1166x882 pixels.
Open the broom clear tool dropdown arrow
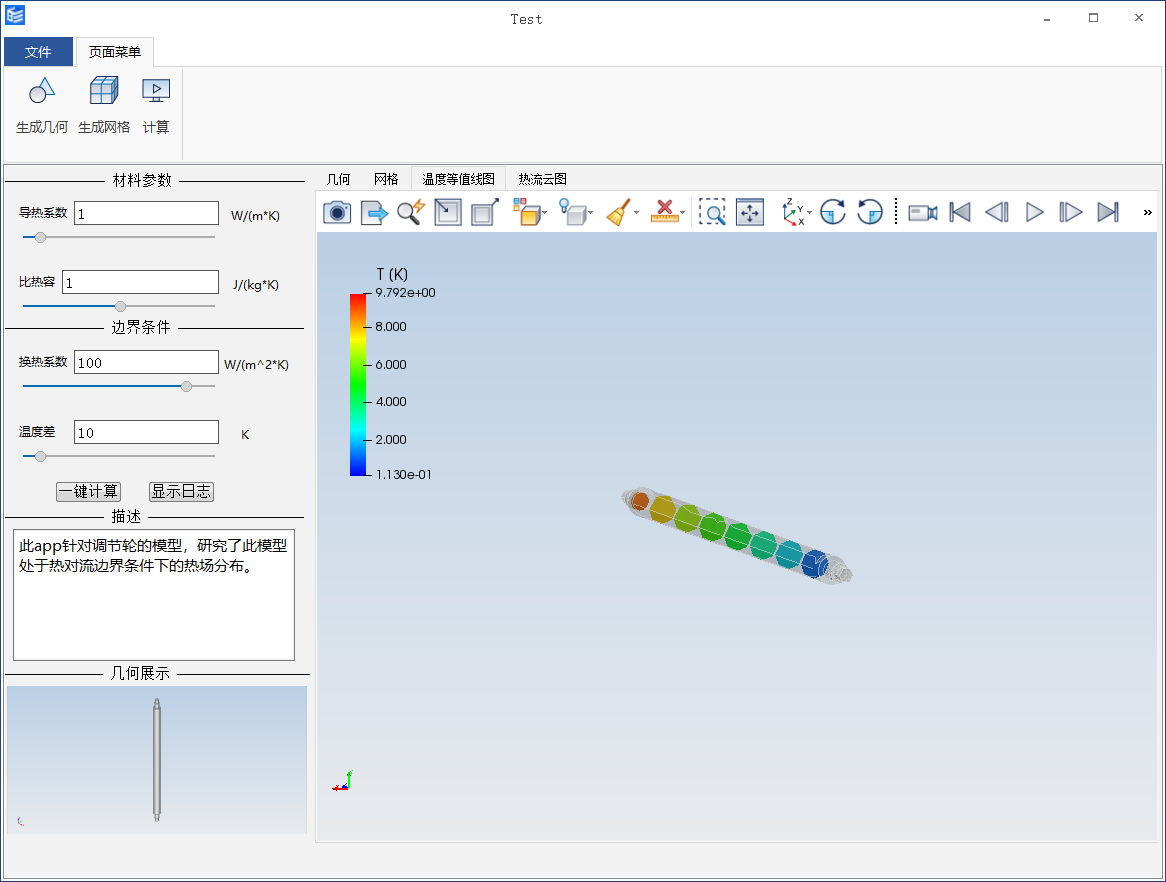(x=637, y=213)
